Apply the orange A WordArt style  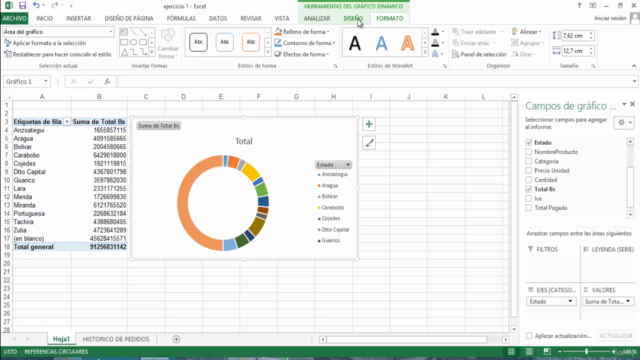pos(407,43)
